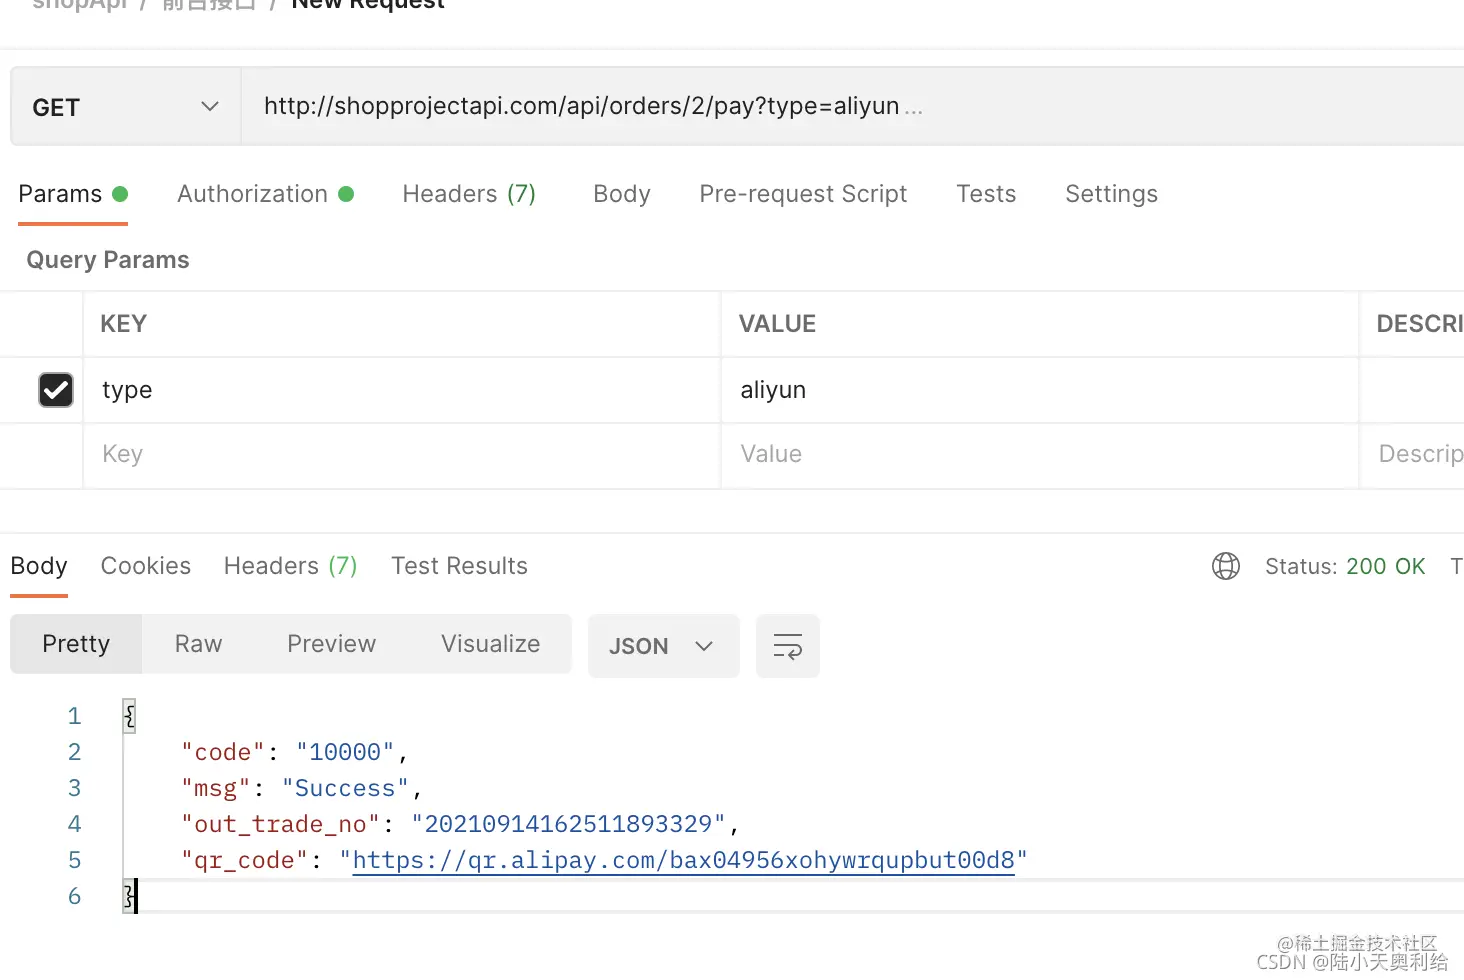Open the Pre-request Script tab
Viewport: 1464px width, 980px height.
coord(803,194)
